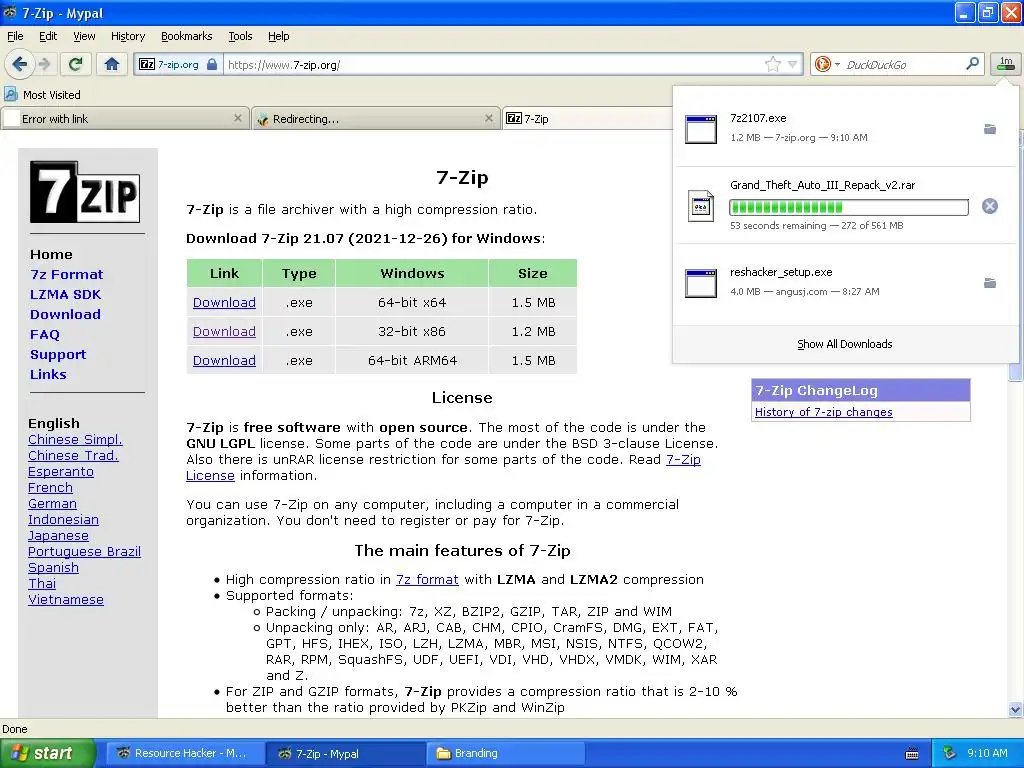Open the Tools menu
The height and width of the screenshot is (768, 1024).
point(240,36)
